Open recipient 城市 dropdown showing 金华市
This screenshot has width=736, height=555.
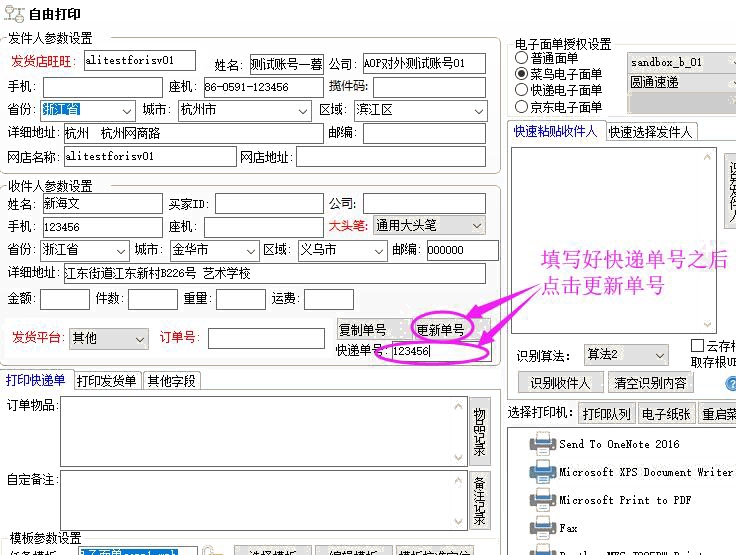pyautogui.click(x=215, y=250)
